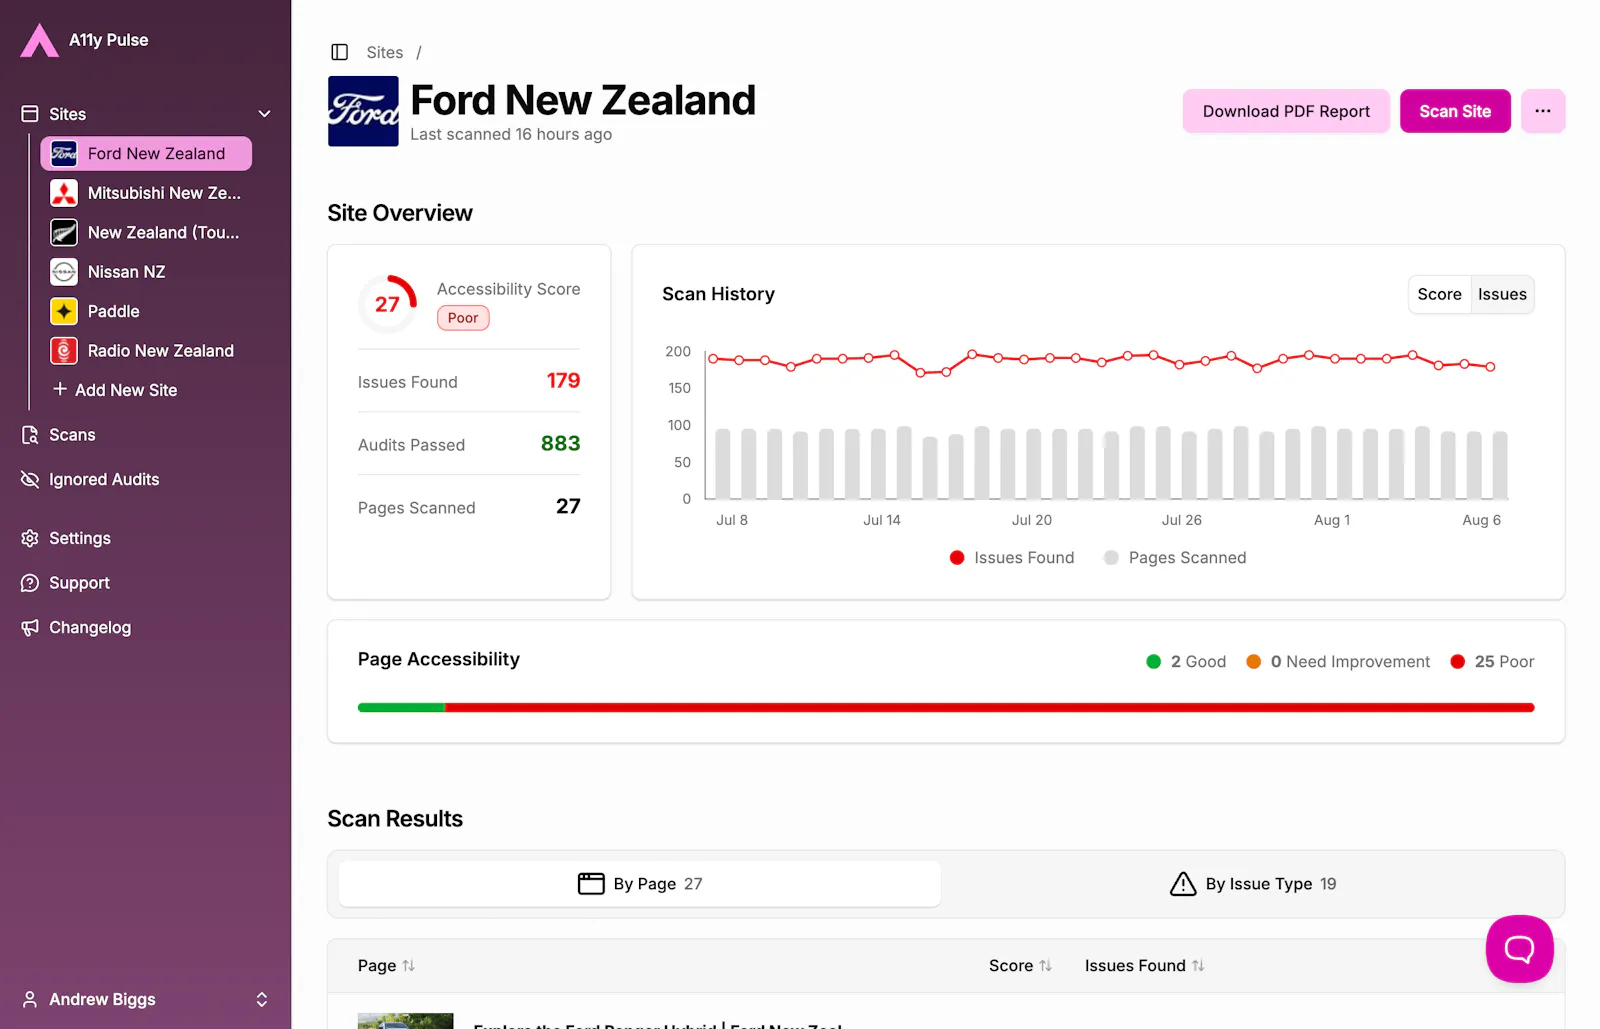The height and width of the screenshot is (1029, 1600).
Task: Click the Page Accessibility progress bar
Action: tap(946, 708)
